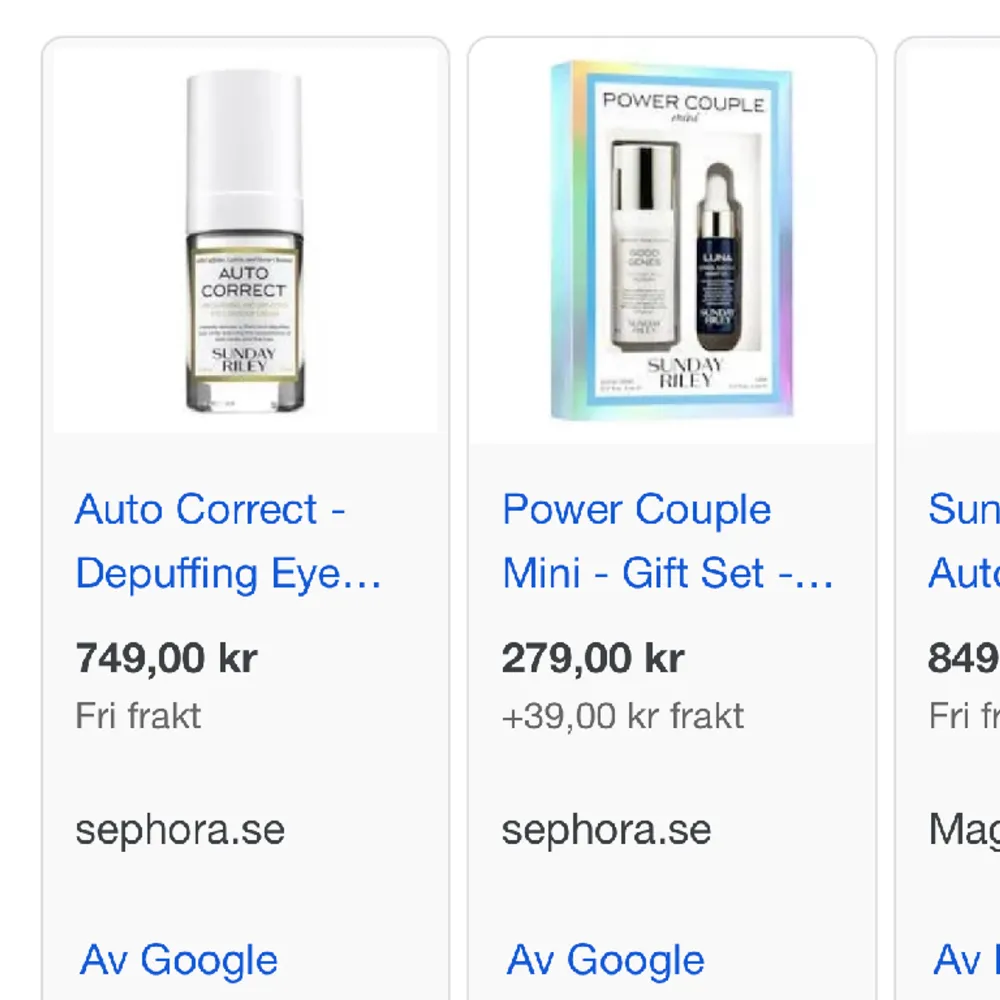Click the Auto Correct eye cream product image

[x=244, y=240]
